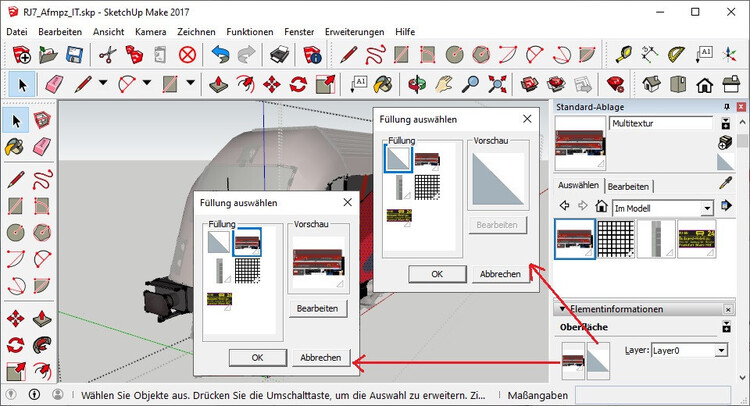Image resolution: width=750 pixels, height=406 pixels.
Task: Close the upper Füllung auswählen dialog
Action: [x=527, y=119]
